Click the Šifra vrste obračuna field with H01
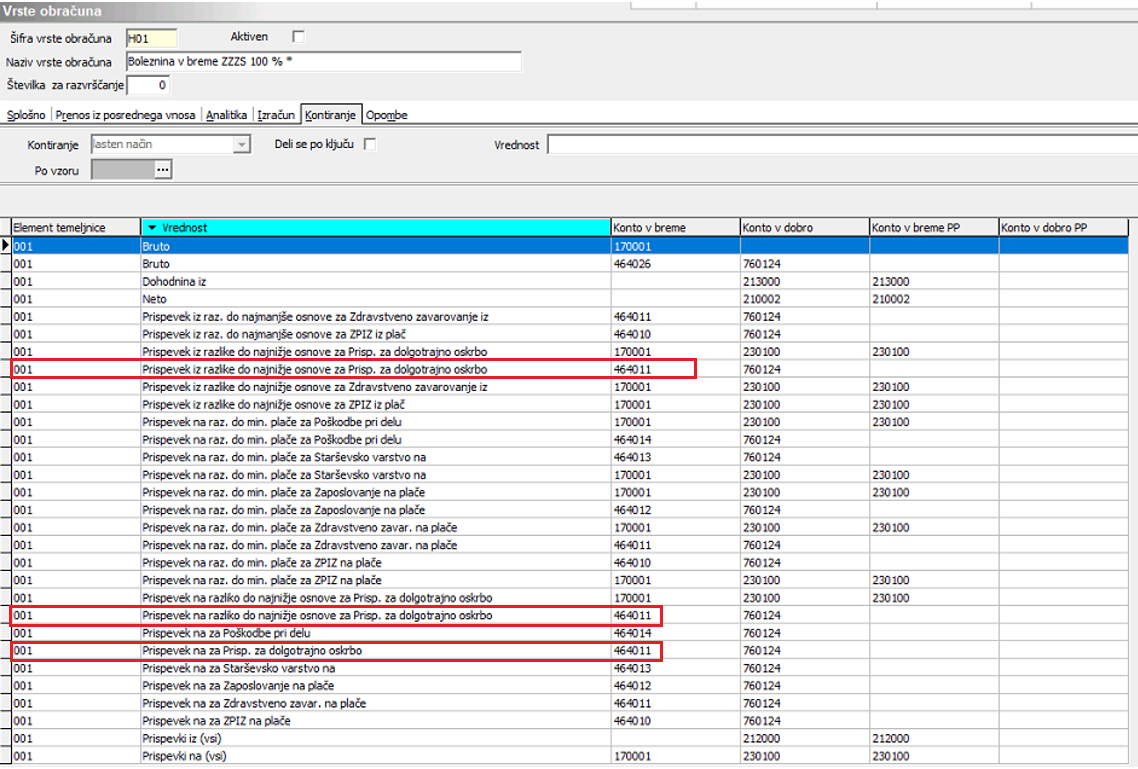Image resolution: width=1138 pixels, height=769 pixels. coord(151,38)
